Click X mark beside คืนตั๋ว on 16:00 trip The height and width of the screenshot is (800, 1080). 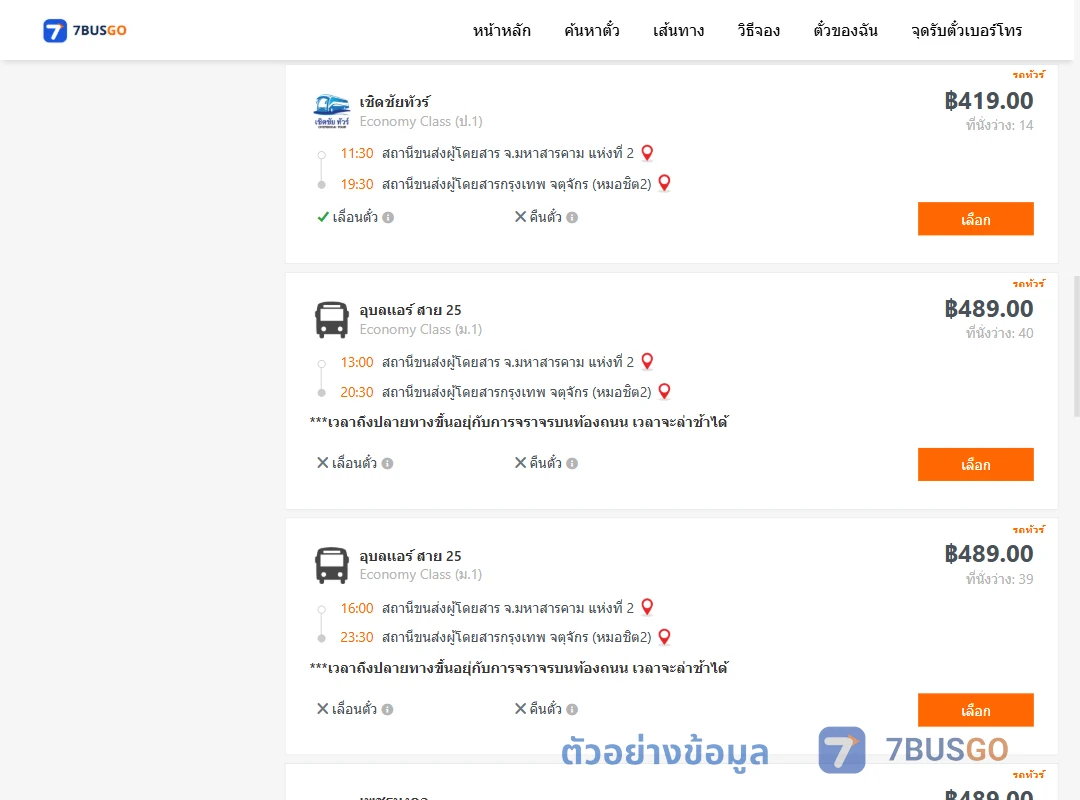click(521, 708)
